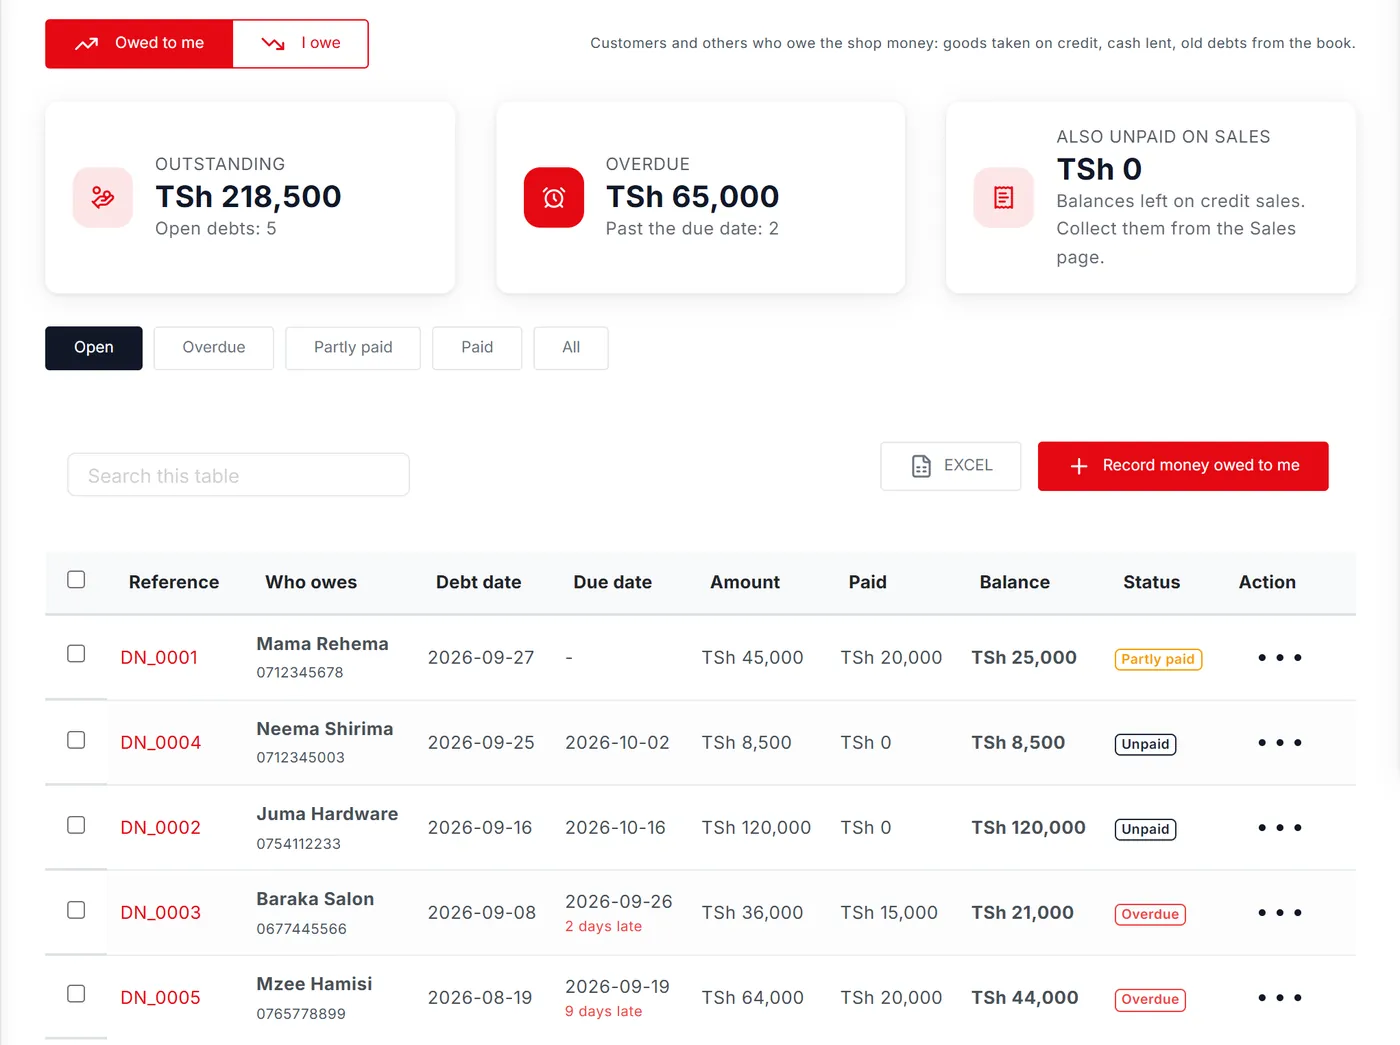Click the overdue alarm clock icon
This screenshot has width=1400, height=1045.
pos(554,198)
